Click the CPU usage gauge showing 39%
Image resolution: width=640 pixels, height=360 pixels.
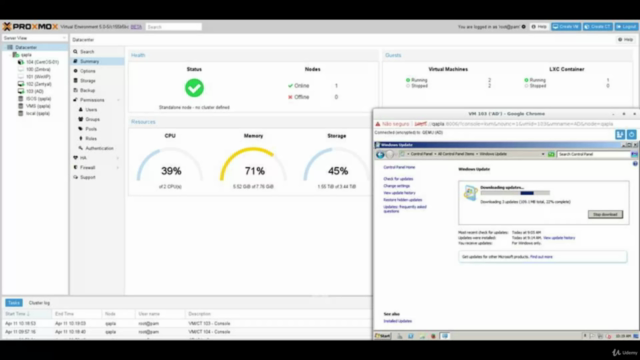click(170, 165)
